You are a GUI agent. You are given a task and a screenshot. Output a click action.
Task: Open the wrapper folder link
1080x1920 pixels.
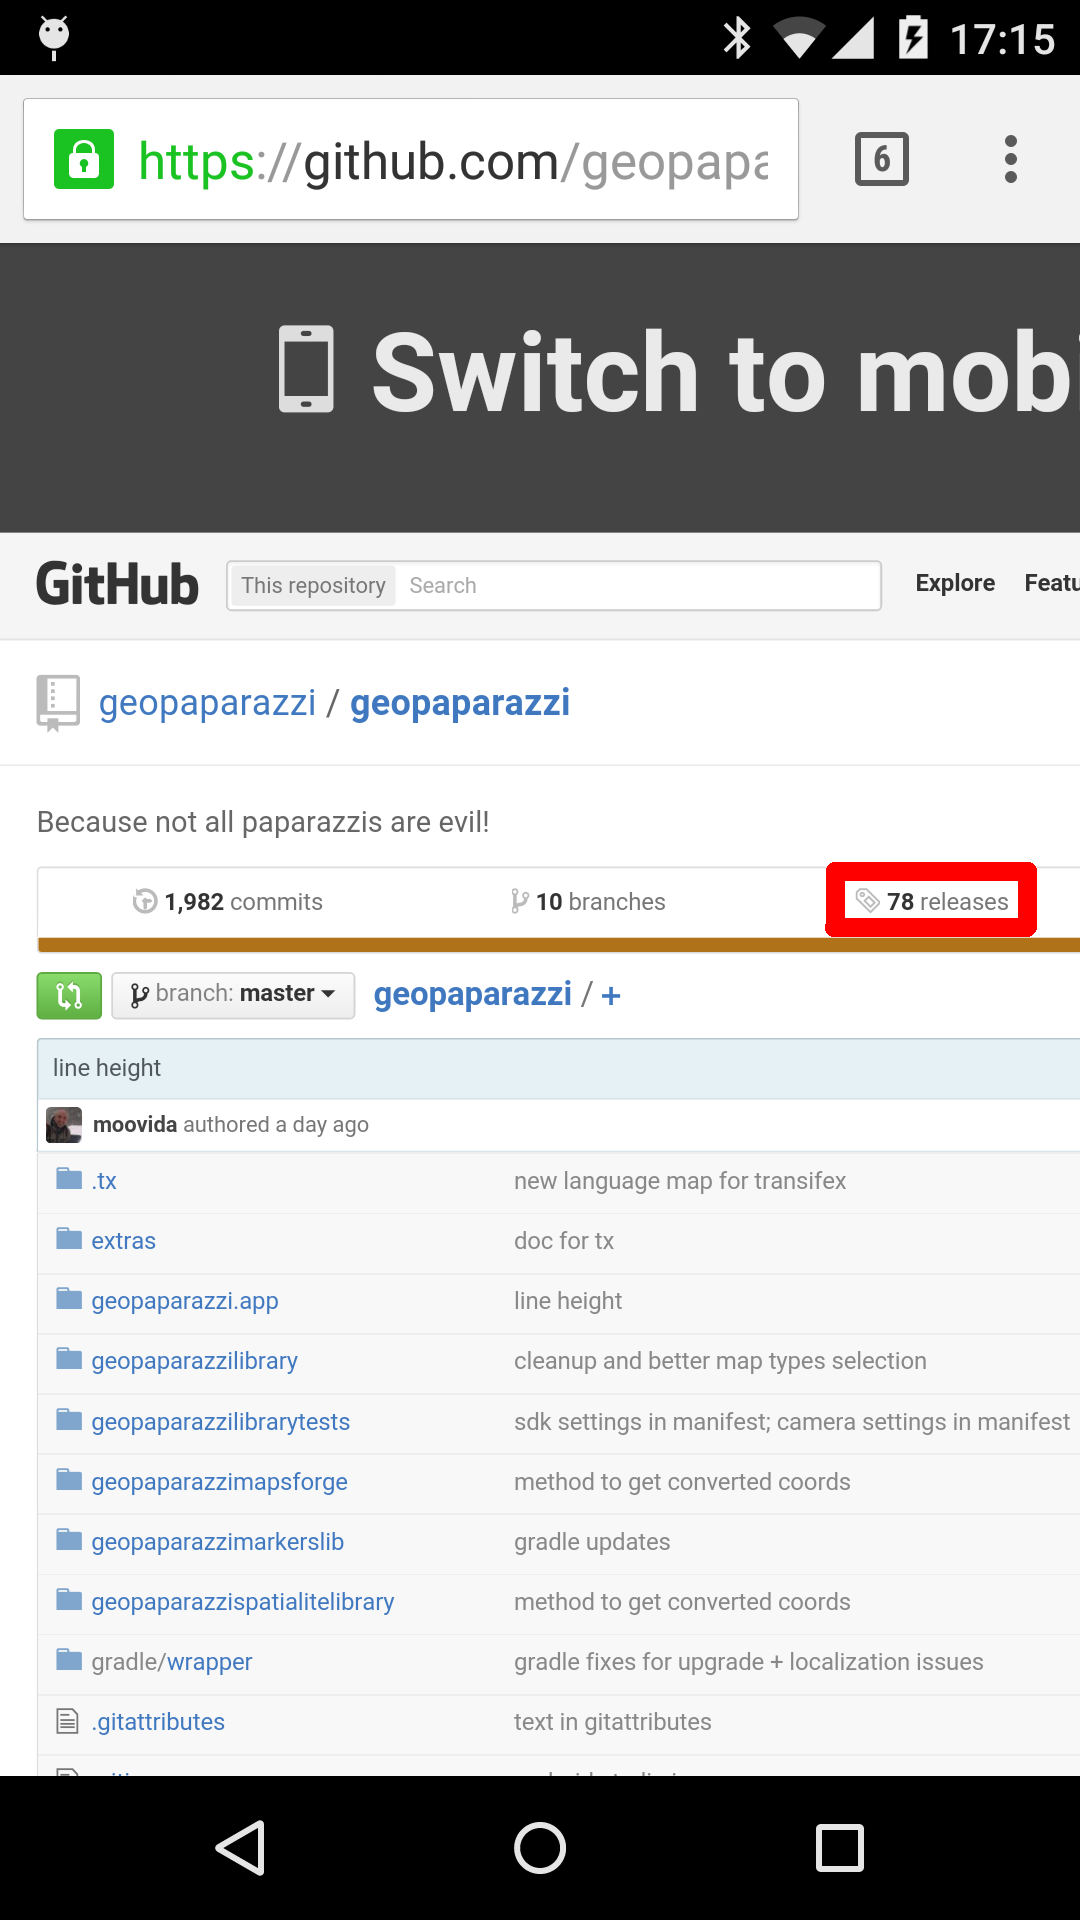click(x=210, y=1662)
